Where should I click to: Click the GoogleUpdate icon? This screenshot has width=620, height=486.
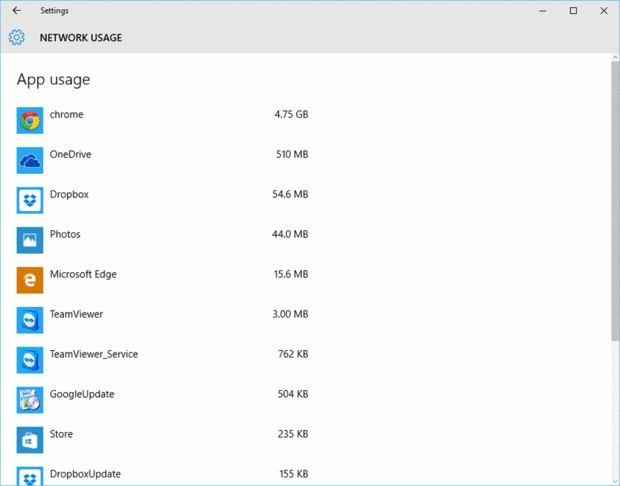click(x=30, y=400)
